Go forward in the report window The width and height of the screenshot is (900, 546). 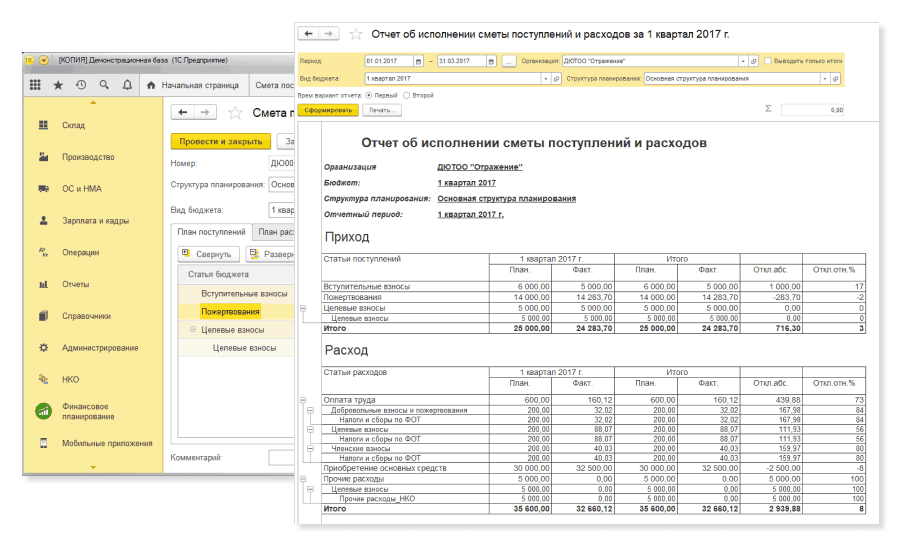coord(328,34)
